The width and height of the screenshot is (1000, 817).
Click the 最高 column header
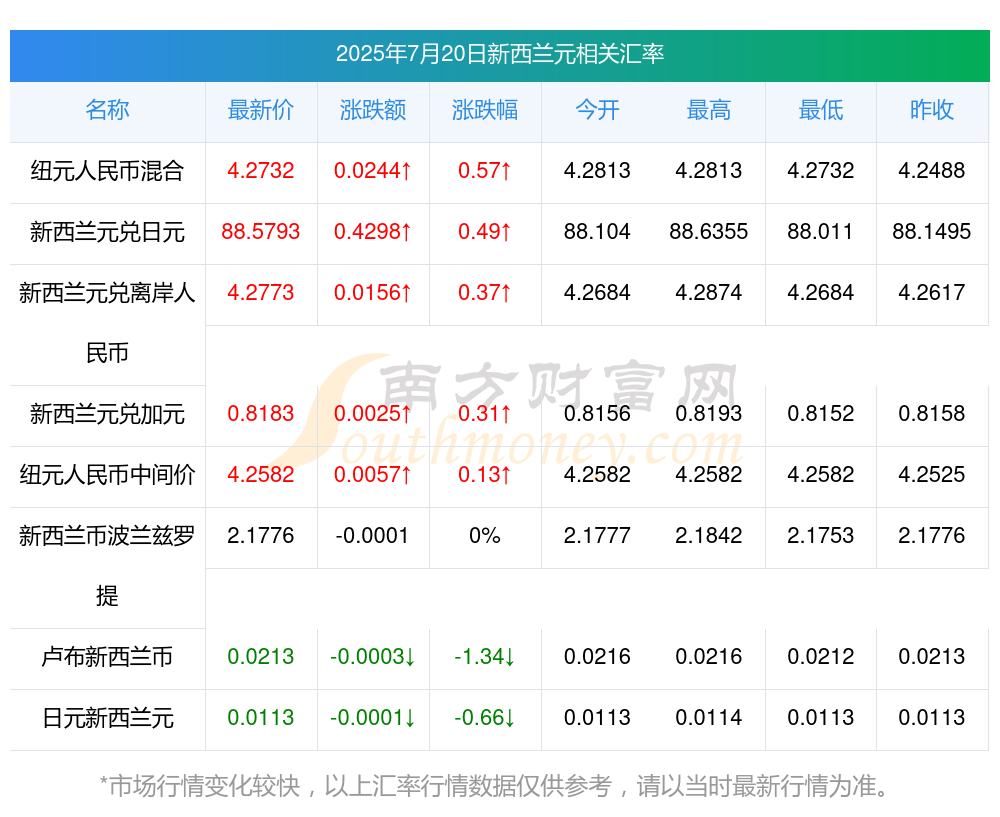pyautogui.click(x=709, y=110)
